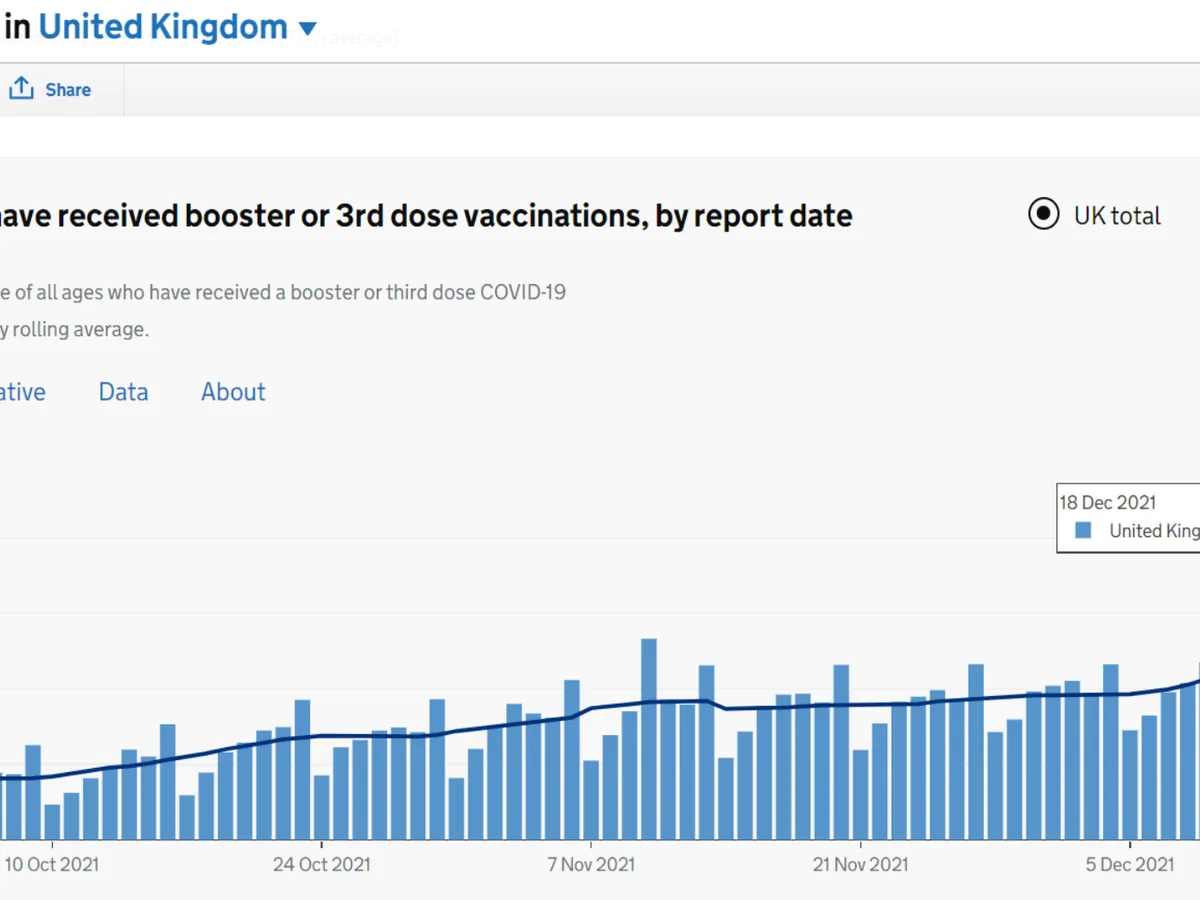
Task: Select the UK total radio button
Action: coord(1043,215)
